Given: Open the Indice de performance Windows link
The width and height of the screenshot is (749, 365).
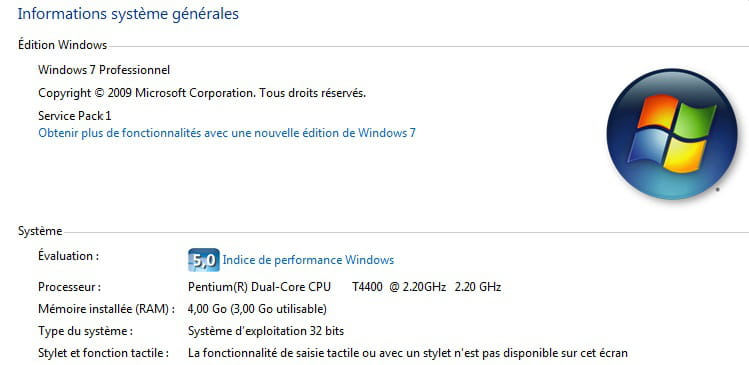Looking at the screenshot, I should pos(308,260).
